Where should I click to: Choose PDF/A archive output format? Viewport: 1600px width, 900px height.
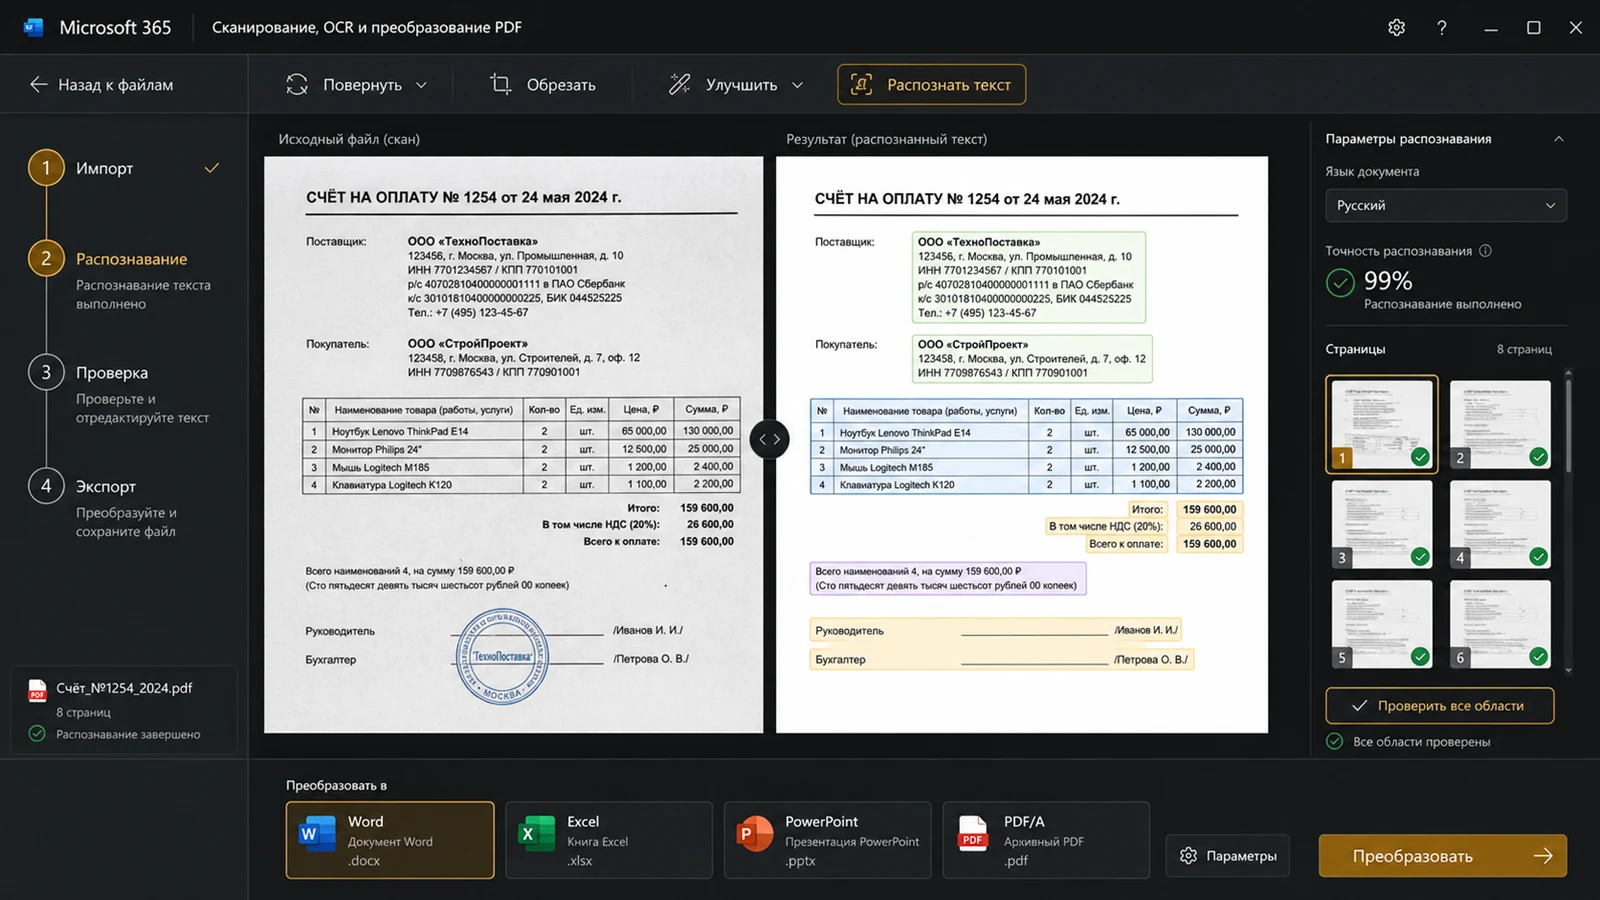point(1046,840)
